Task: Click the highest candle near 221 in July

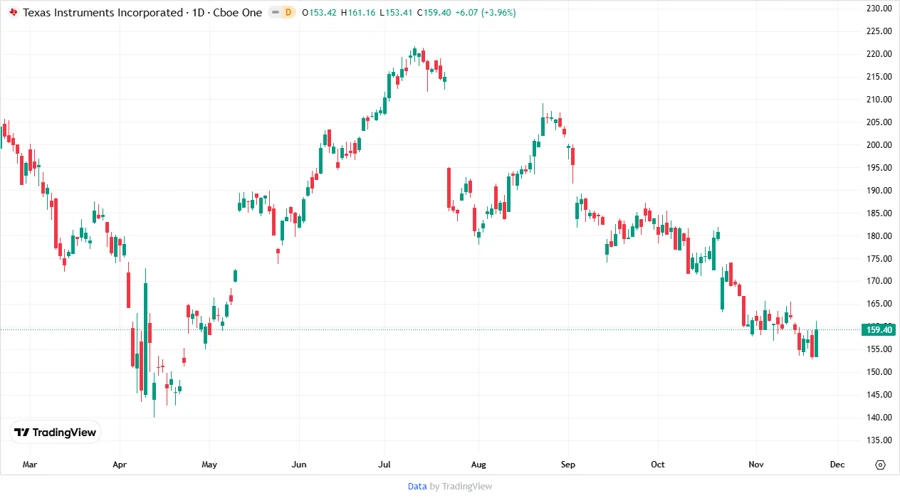Action: coord(414,53)
